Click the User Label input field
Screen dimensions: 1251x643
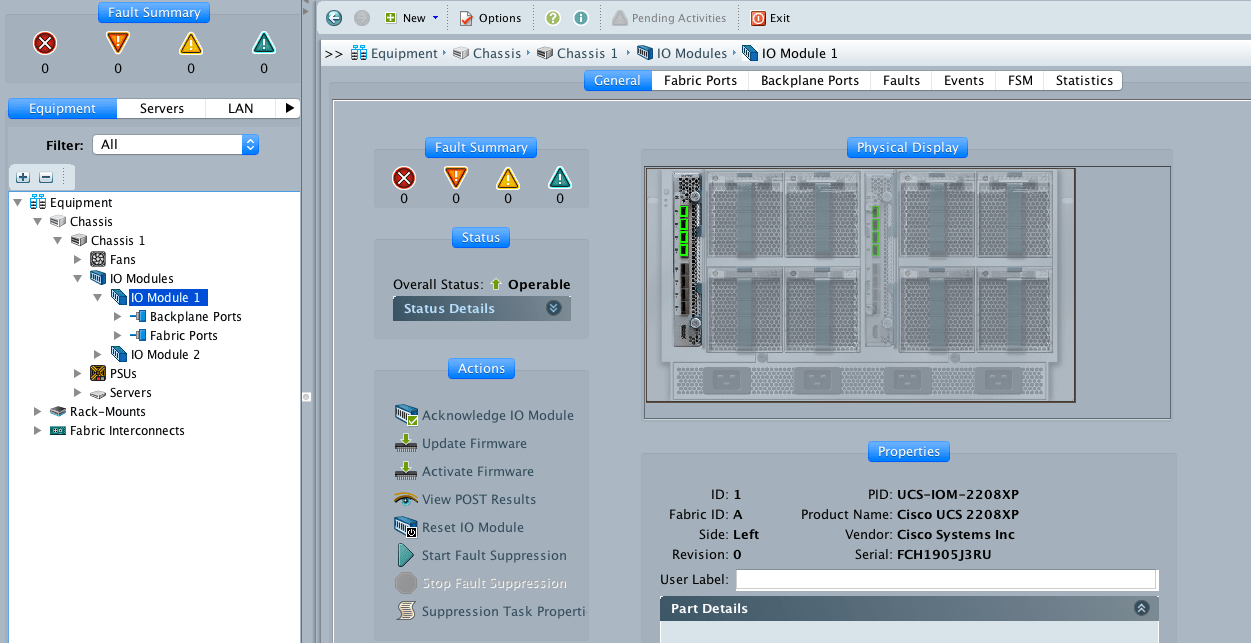946,580
